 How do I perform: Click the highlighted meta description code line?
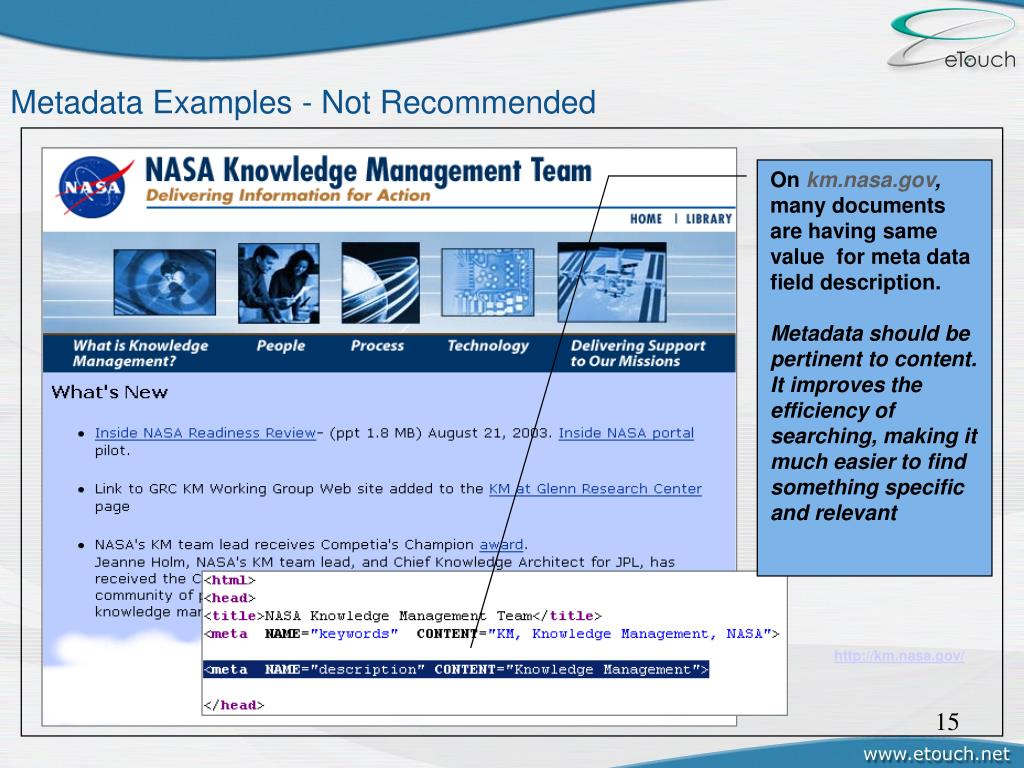pos(456,669)
